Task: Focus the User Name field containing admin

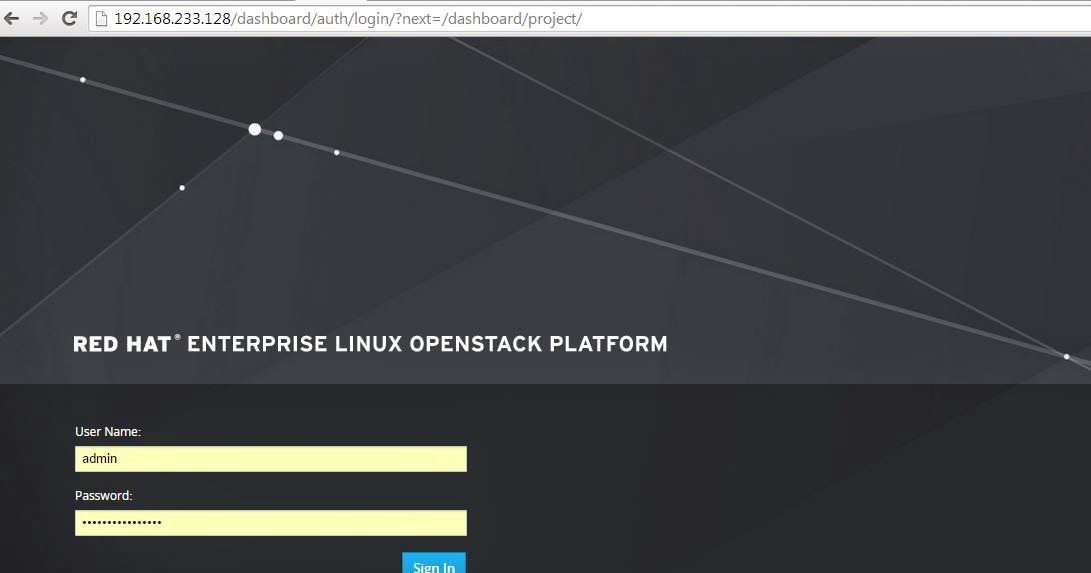Action: 271,459
